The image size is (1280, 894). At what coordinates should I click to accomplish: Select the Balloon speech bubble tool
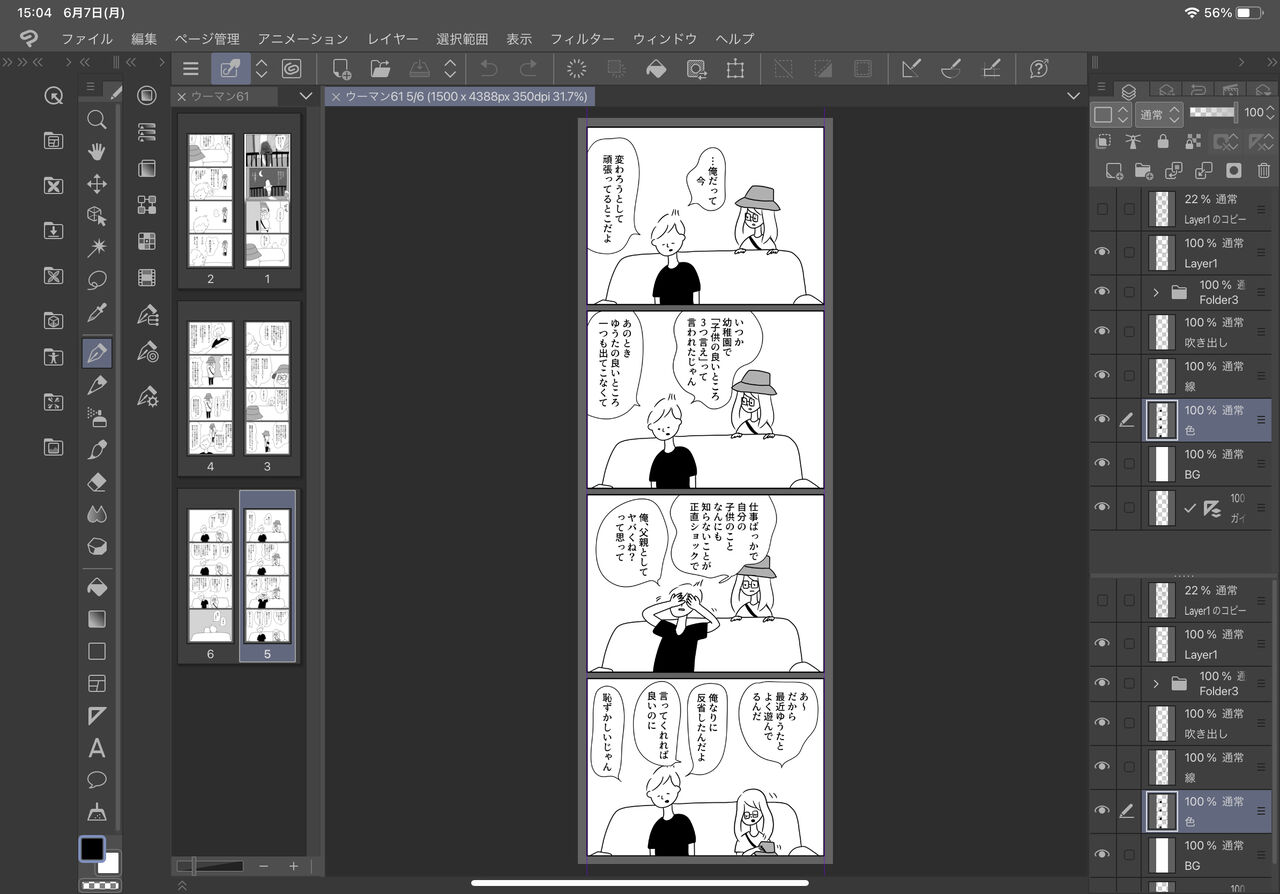pyautogui.click(x=97, y=779)
